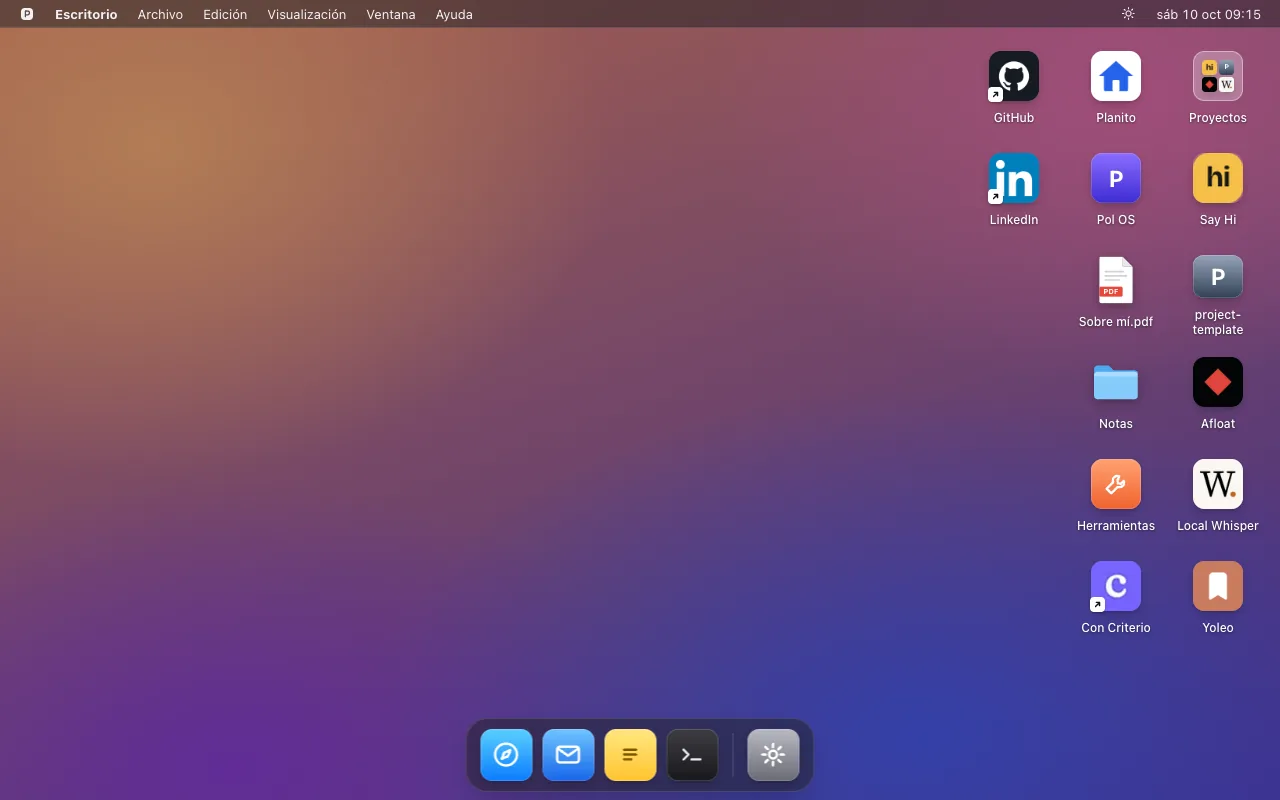1280x800 pixels.
Task: Open the Herramientas tools icon
Action: (1116, 484)
